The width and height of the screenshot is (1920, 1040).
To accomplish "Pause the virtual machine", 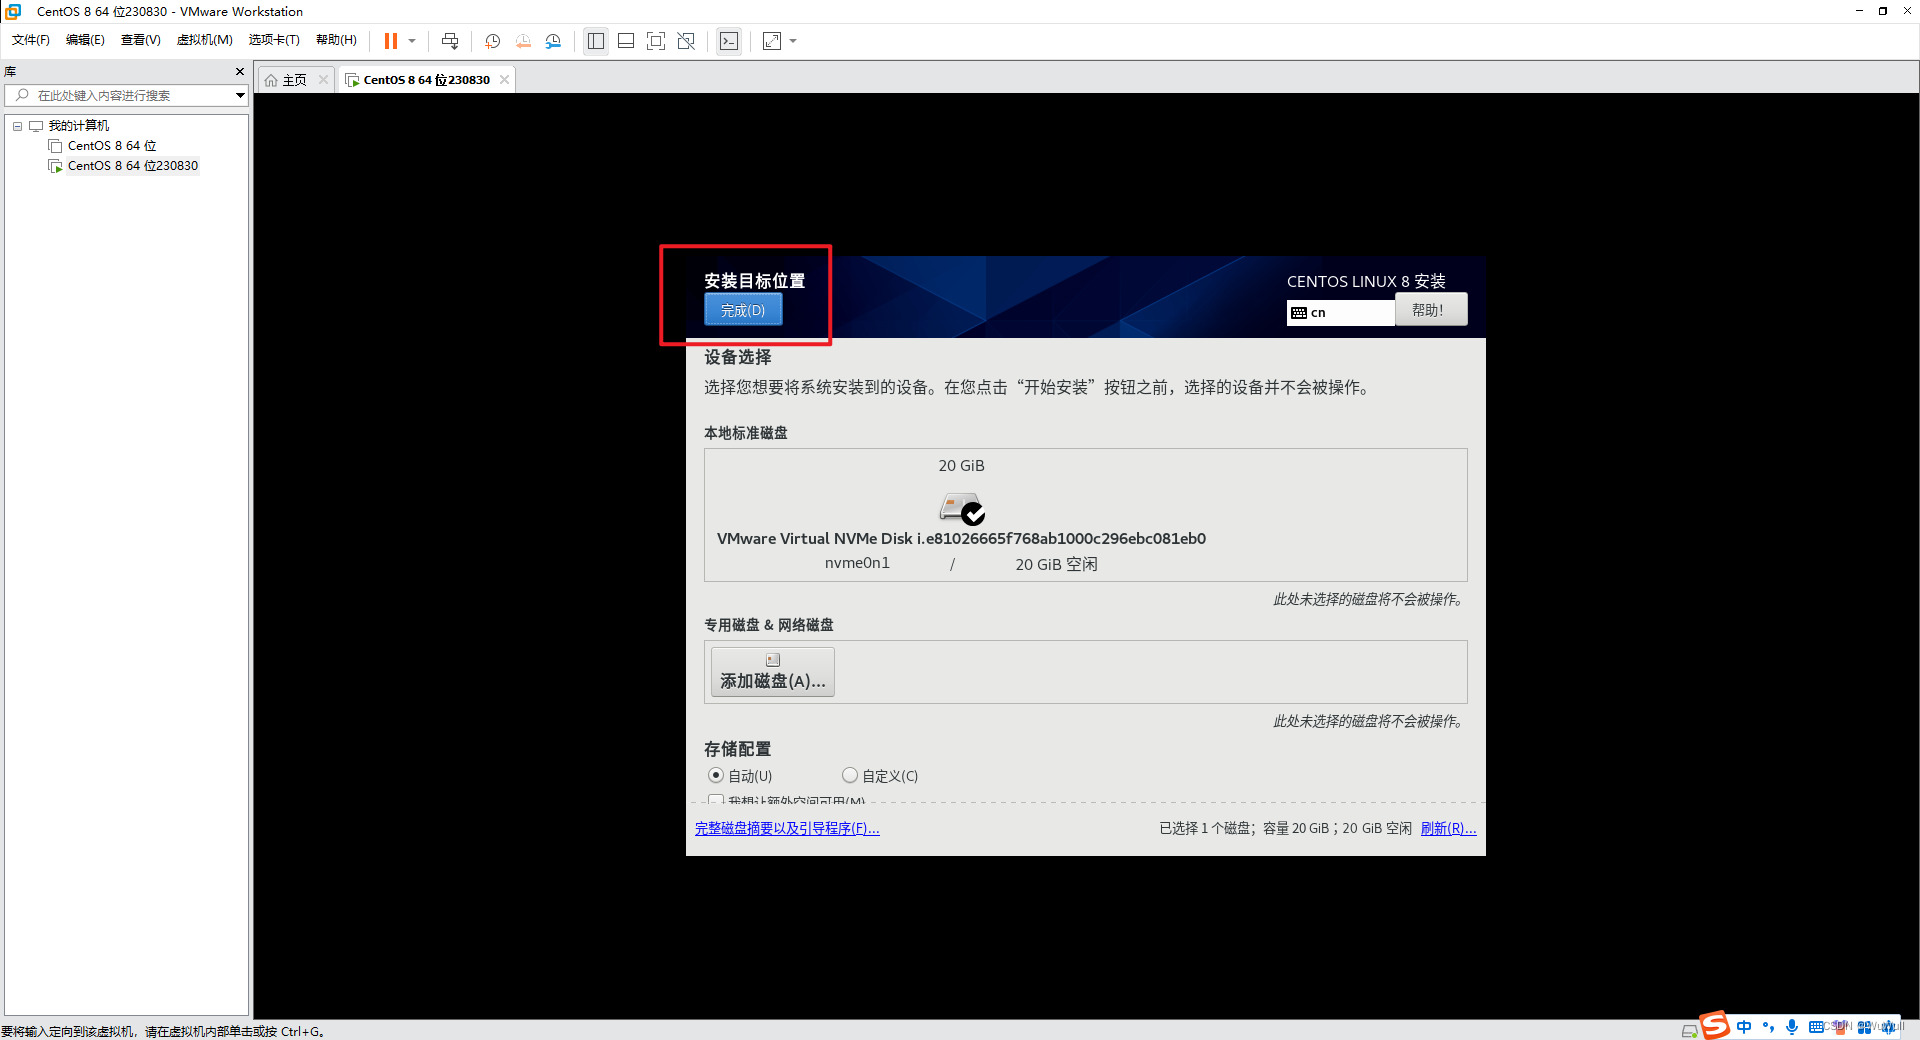I will [x=391, y=41].
